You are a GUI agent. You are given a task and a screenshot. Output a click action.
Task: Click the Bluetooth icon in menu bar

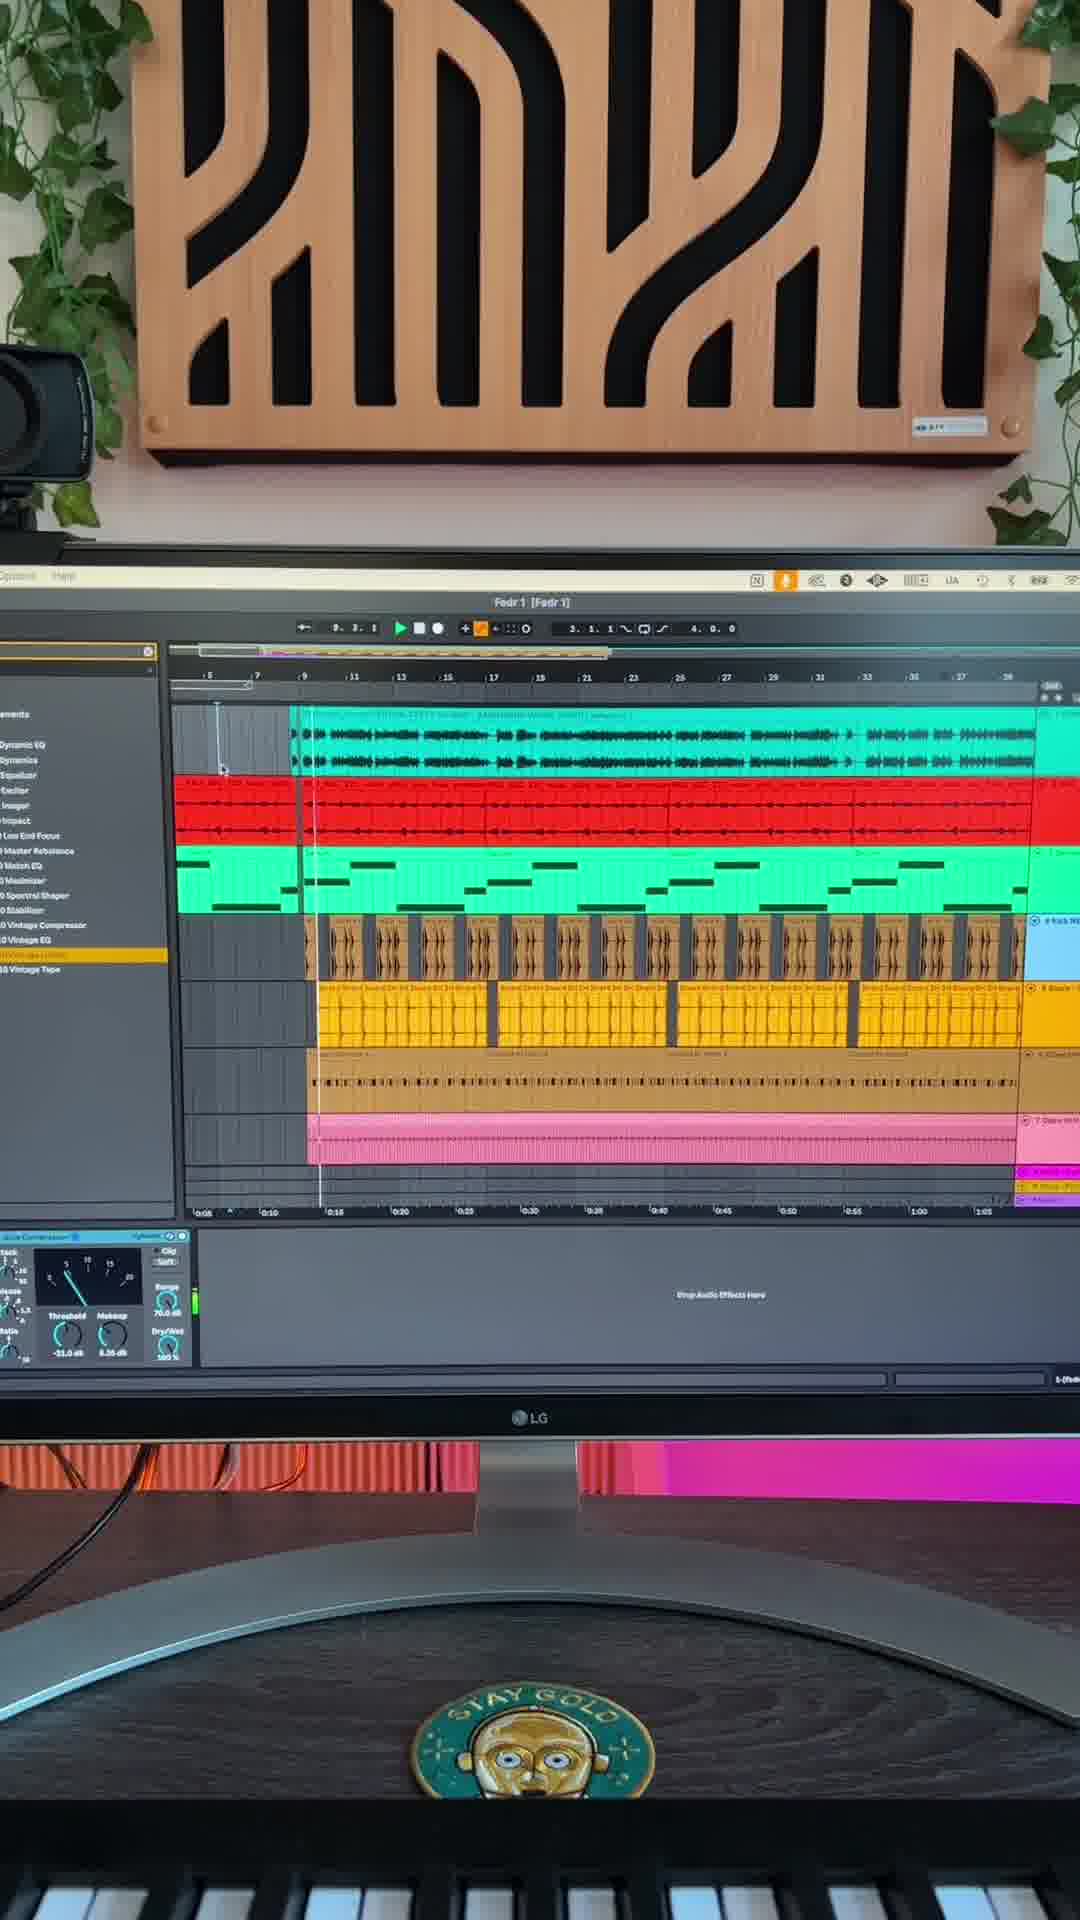point(1011,580)
